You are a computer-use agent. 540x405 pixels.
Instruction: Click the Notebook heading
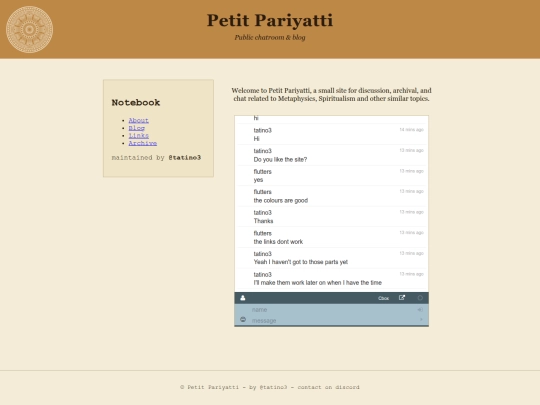click(x=136, y=102)
